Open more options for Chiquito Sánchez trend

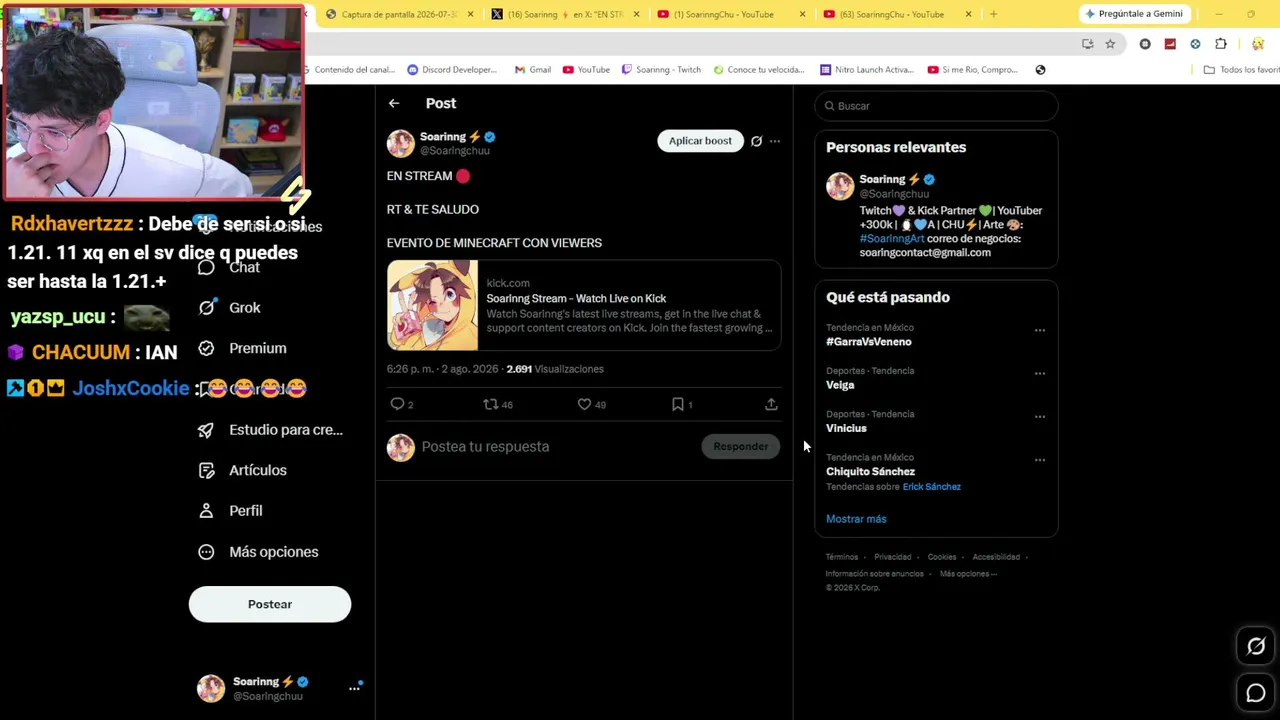coord(1040,460)
